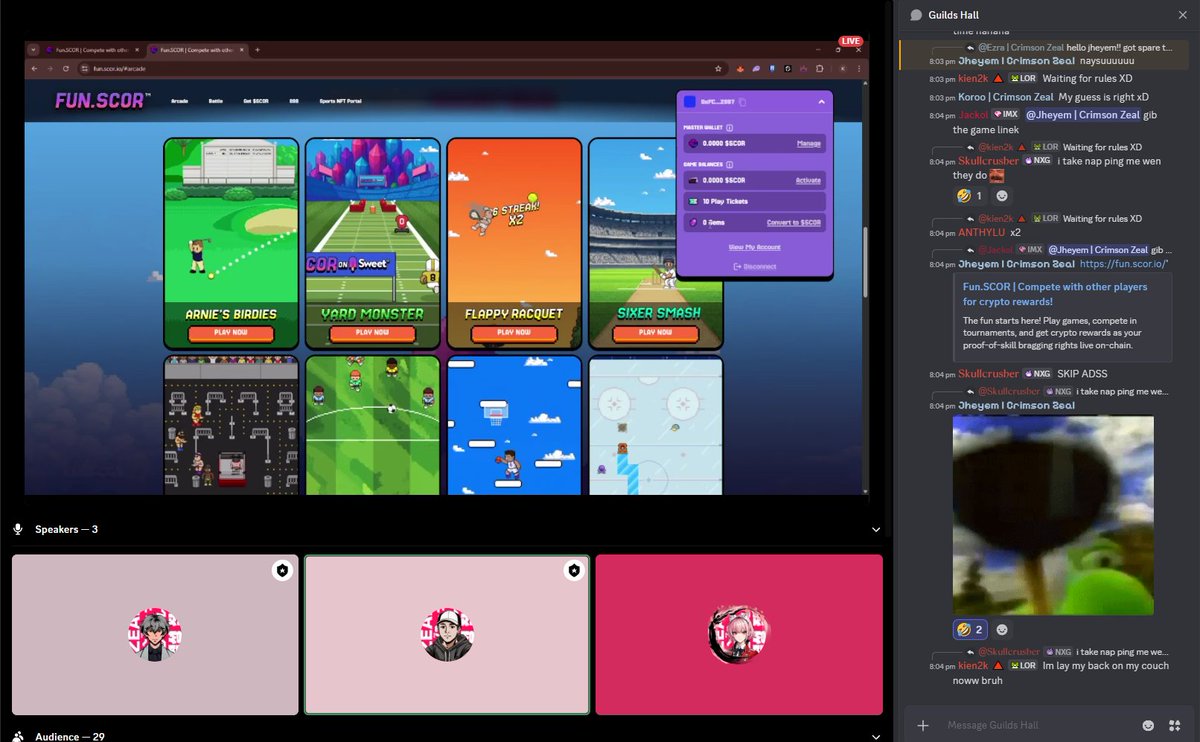The width and height of the screenshot is (1200, 742).
Task: Bookmark the page with star icon
Action: (717, 68)
